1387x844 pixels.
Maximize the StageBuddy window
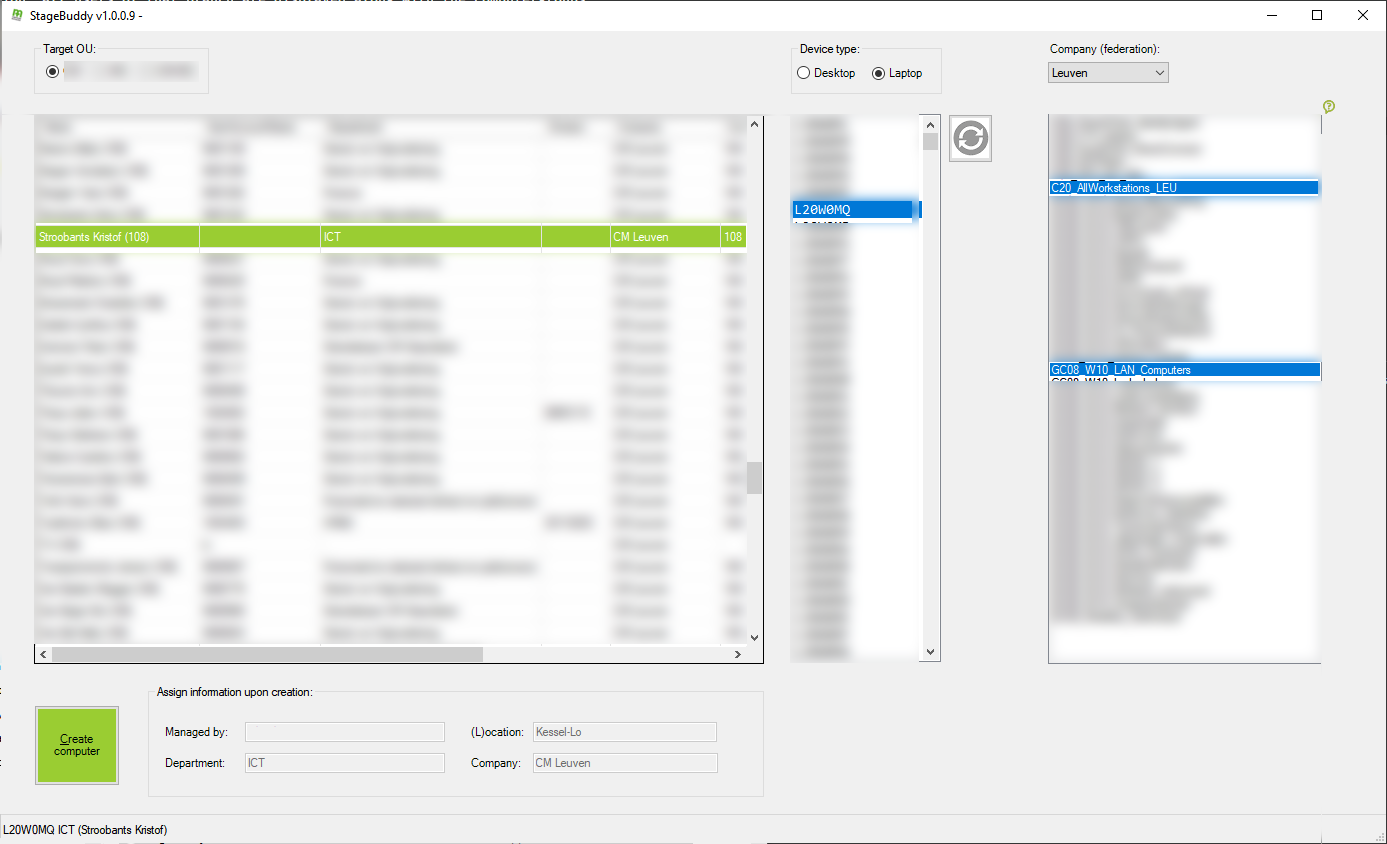pyautogui.click(x=1317, y=15)
